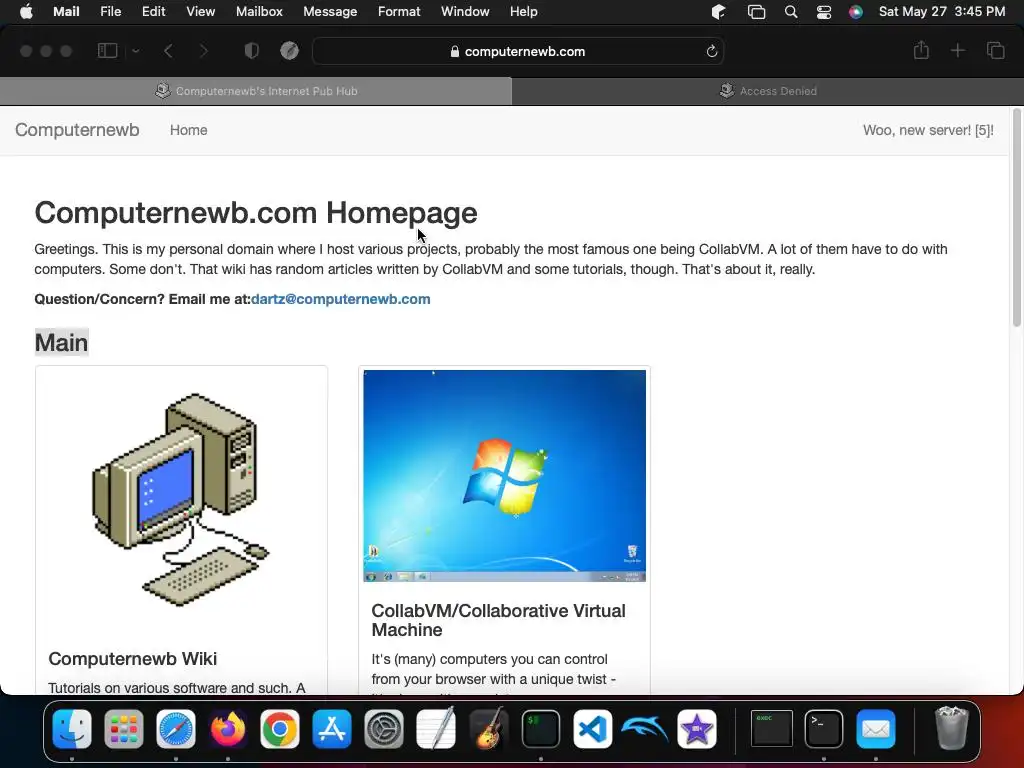Open the Computernewb Wiki card title
The width and height of the screenshot is (1024, 768).
[133, 658]
